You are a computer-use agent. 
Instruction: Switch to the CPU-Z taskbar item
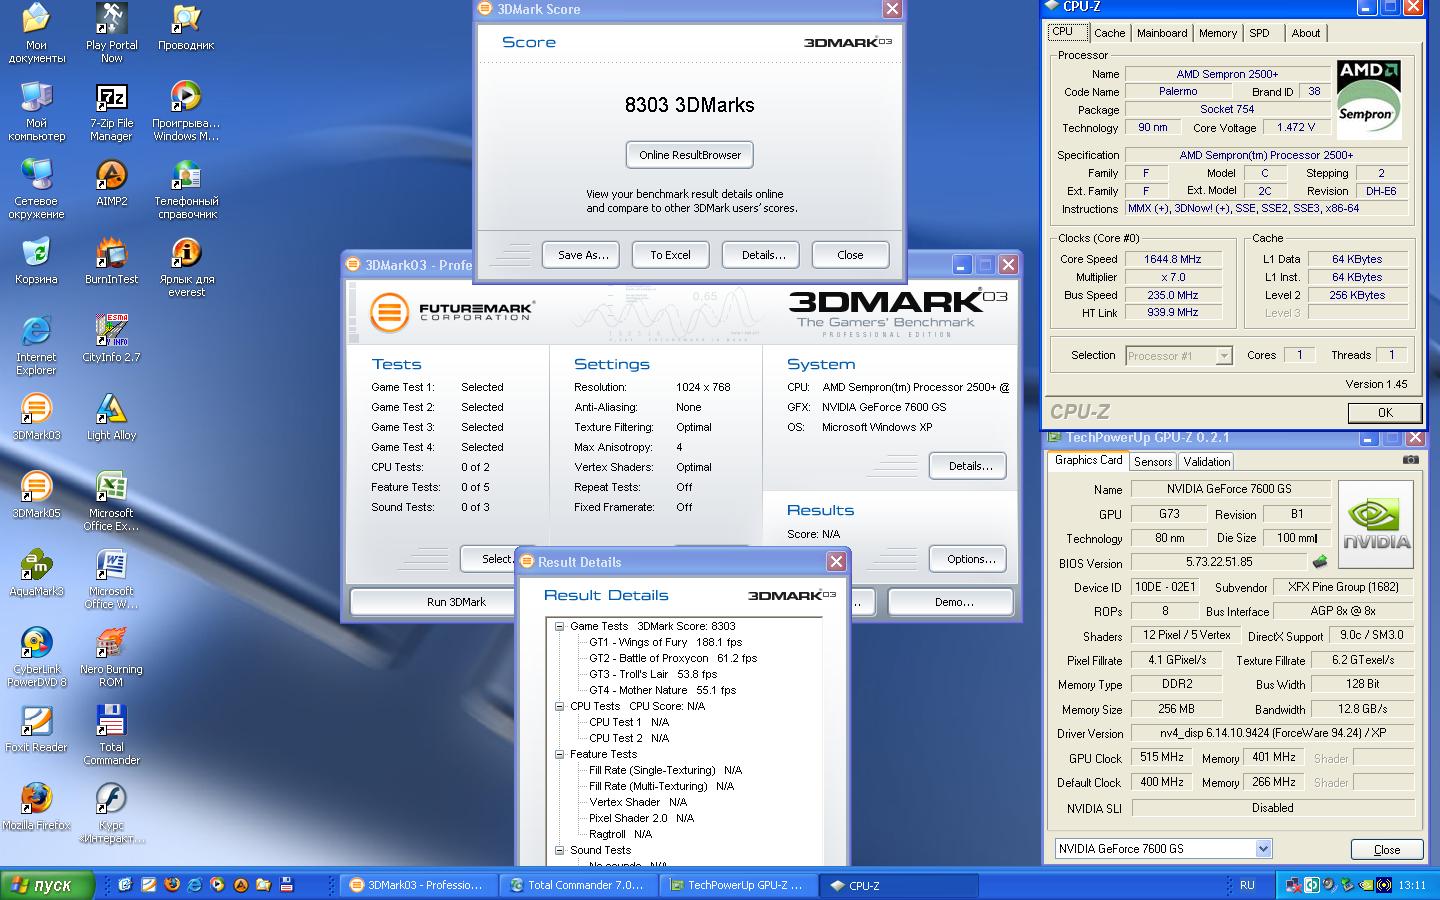(900, 885)
